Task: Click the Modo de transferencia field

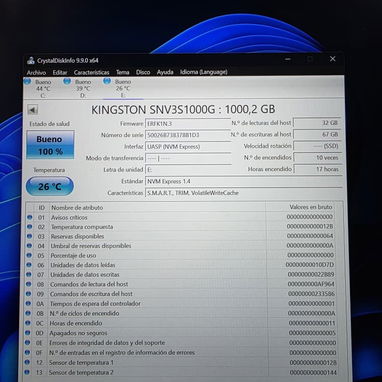Action: point(188,158)
